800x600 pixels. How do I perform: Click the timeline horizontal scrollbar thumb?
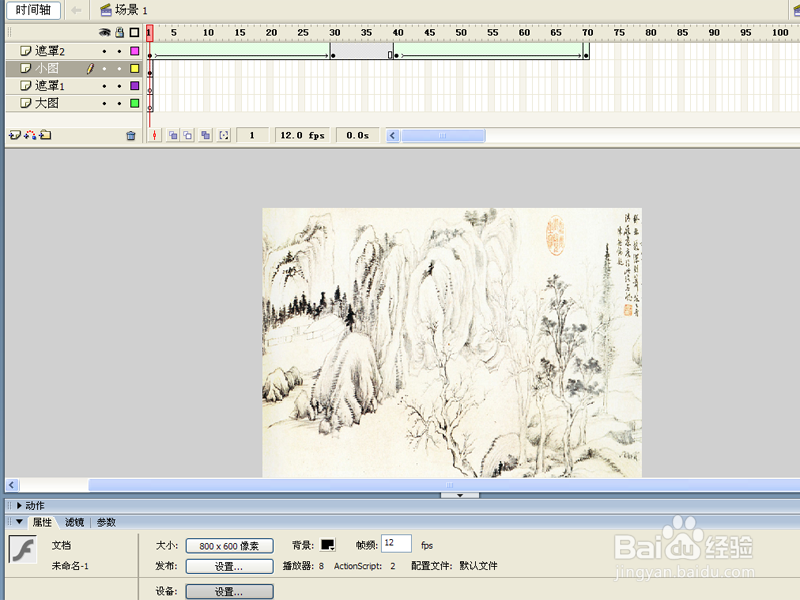pyautogui.click(x=443, y=136)
